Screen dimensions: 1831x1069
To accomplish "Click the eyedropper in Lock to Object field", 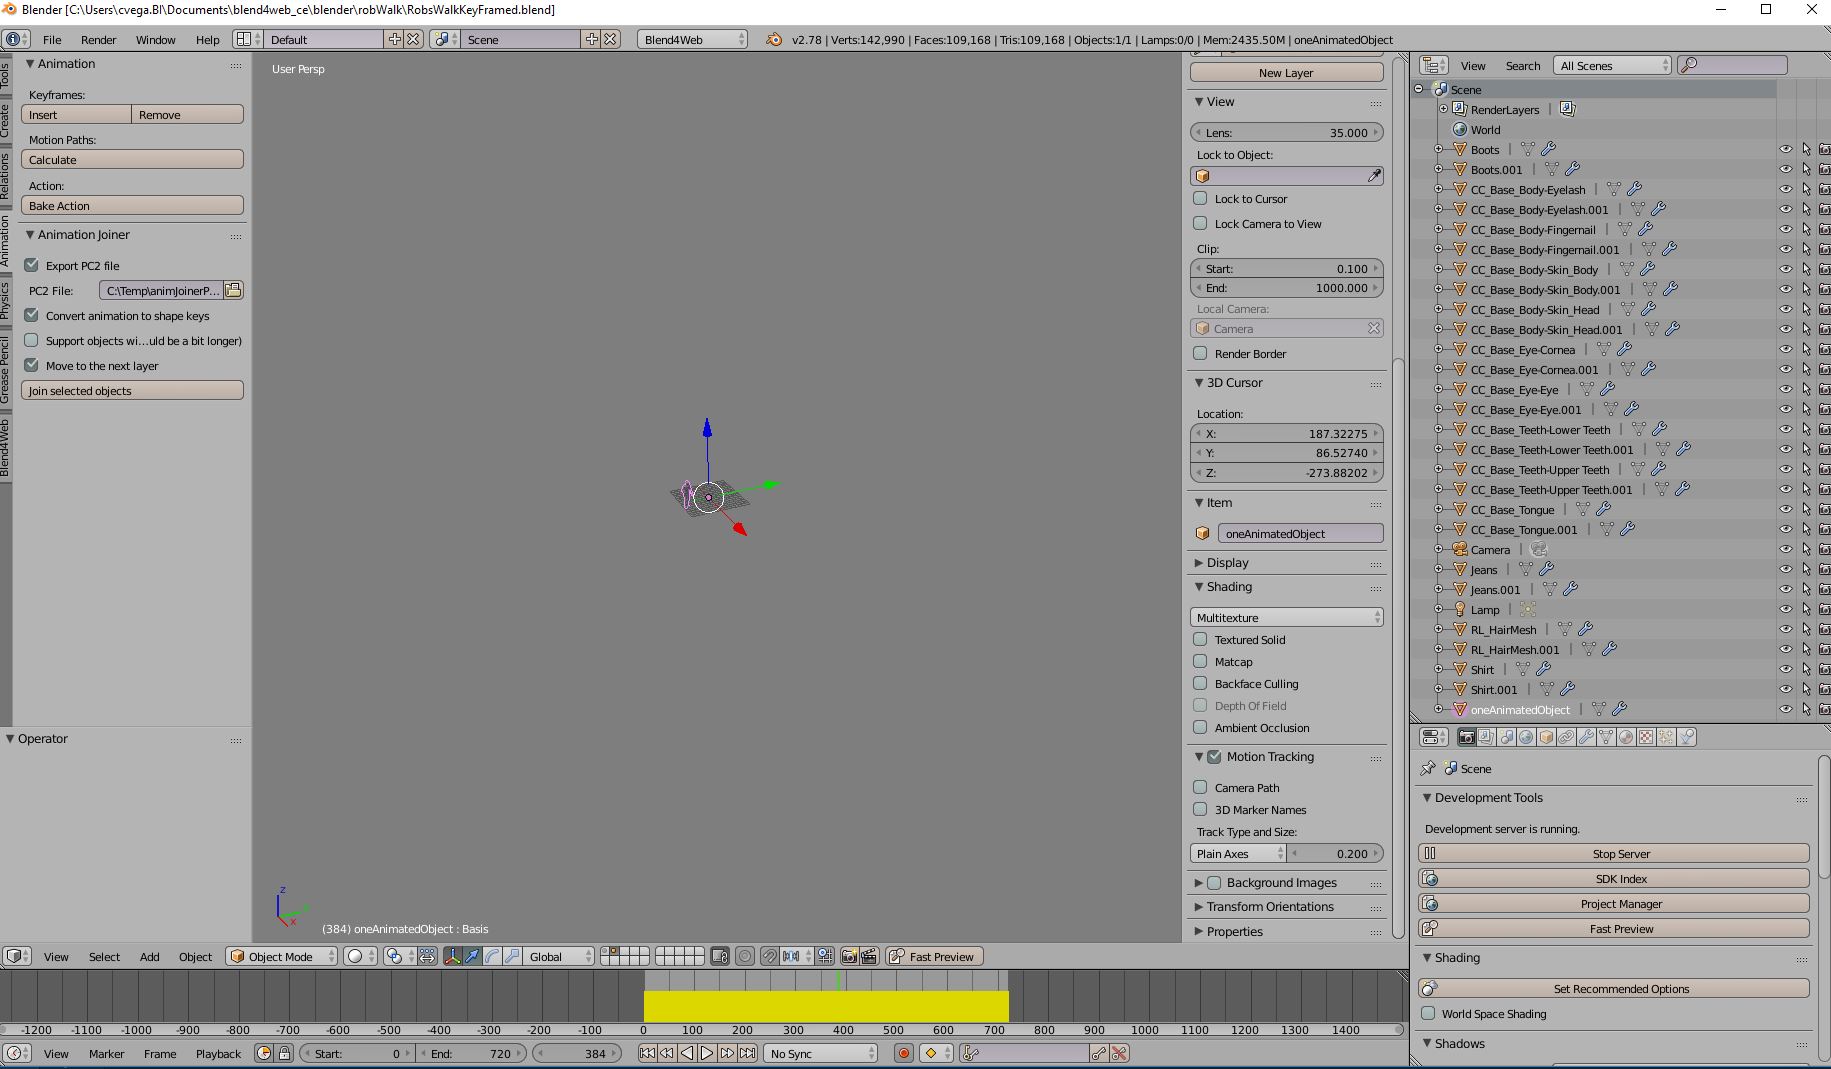I will click(1374, 176).
